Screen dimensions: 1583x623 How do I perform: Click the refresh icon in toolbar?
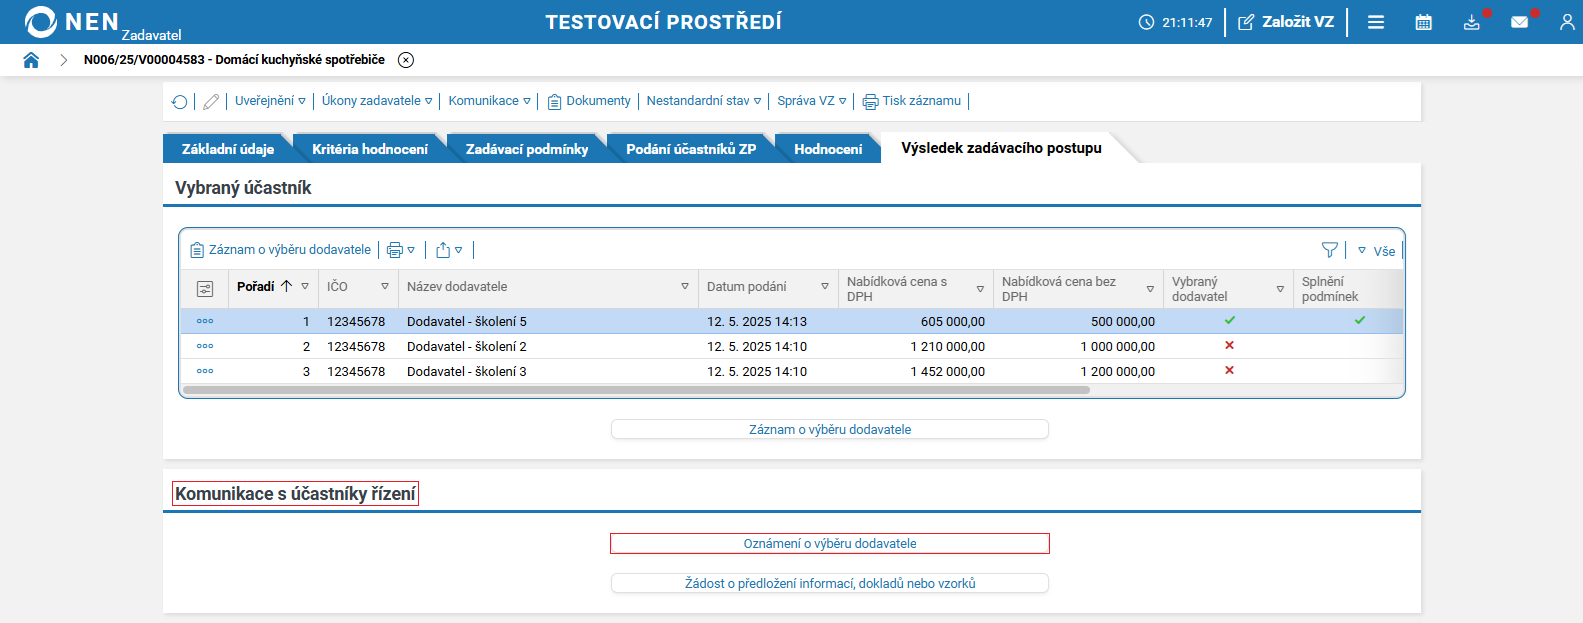click(180, 102)
